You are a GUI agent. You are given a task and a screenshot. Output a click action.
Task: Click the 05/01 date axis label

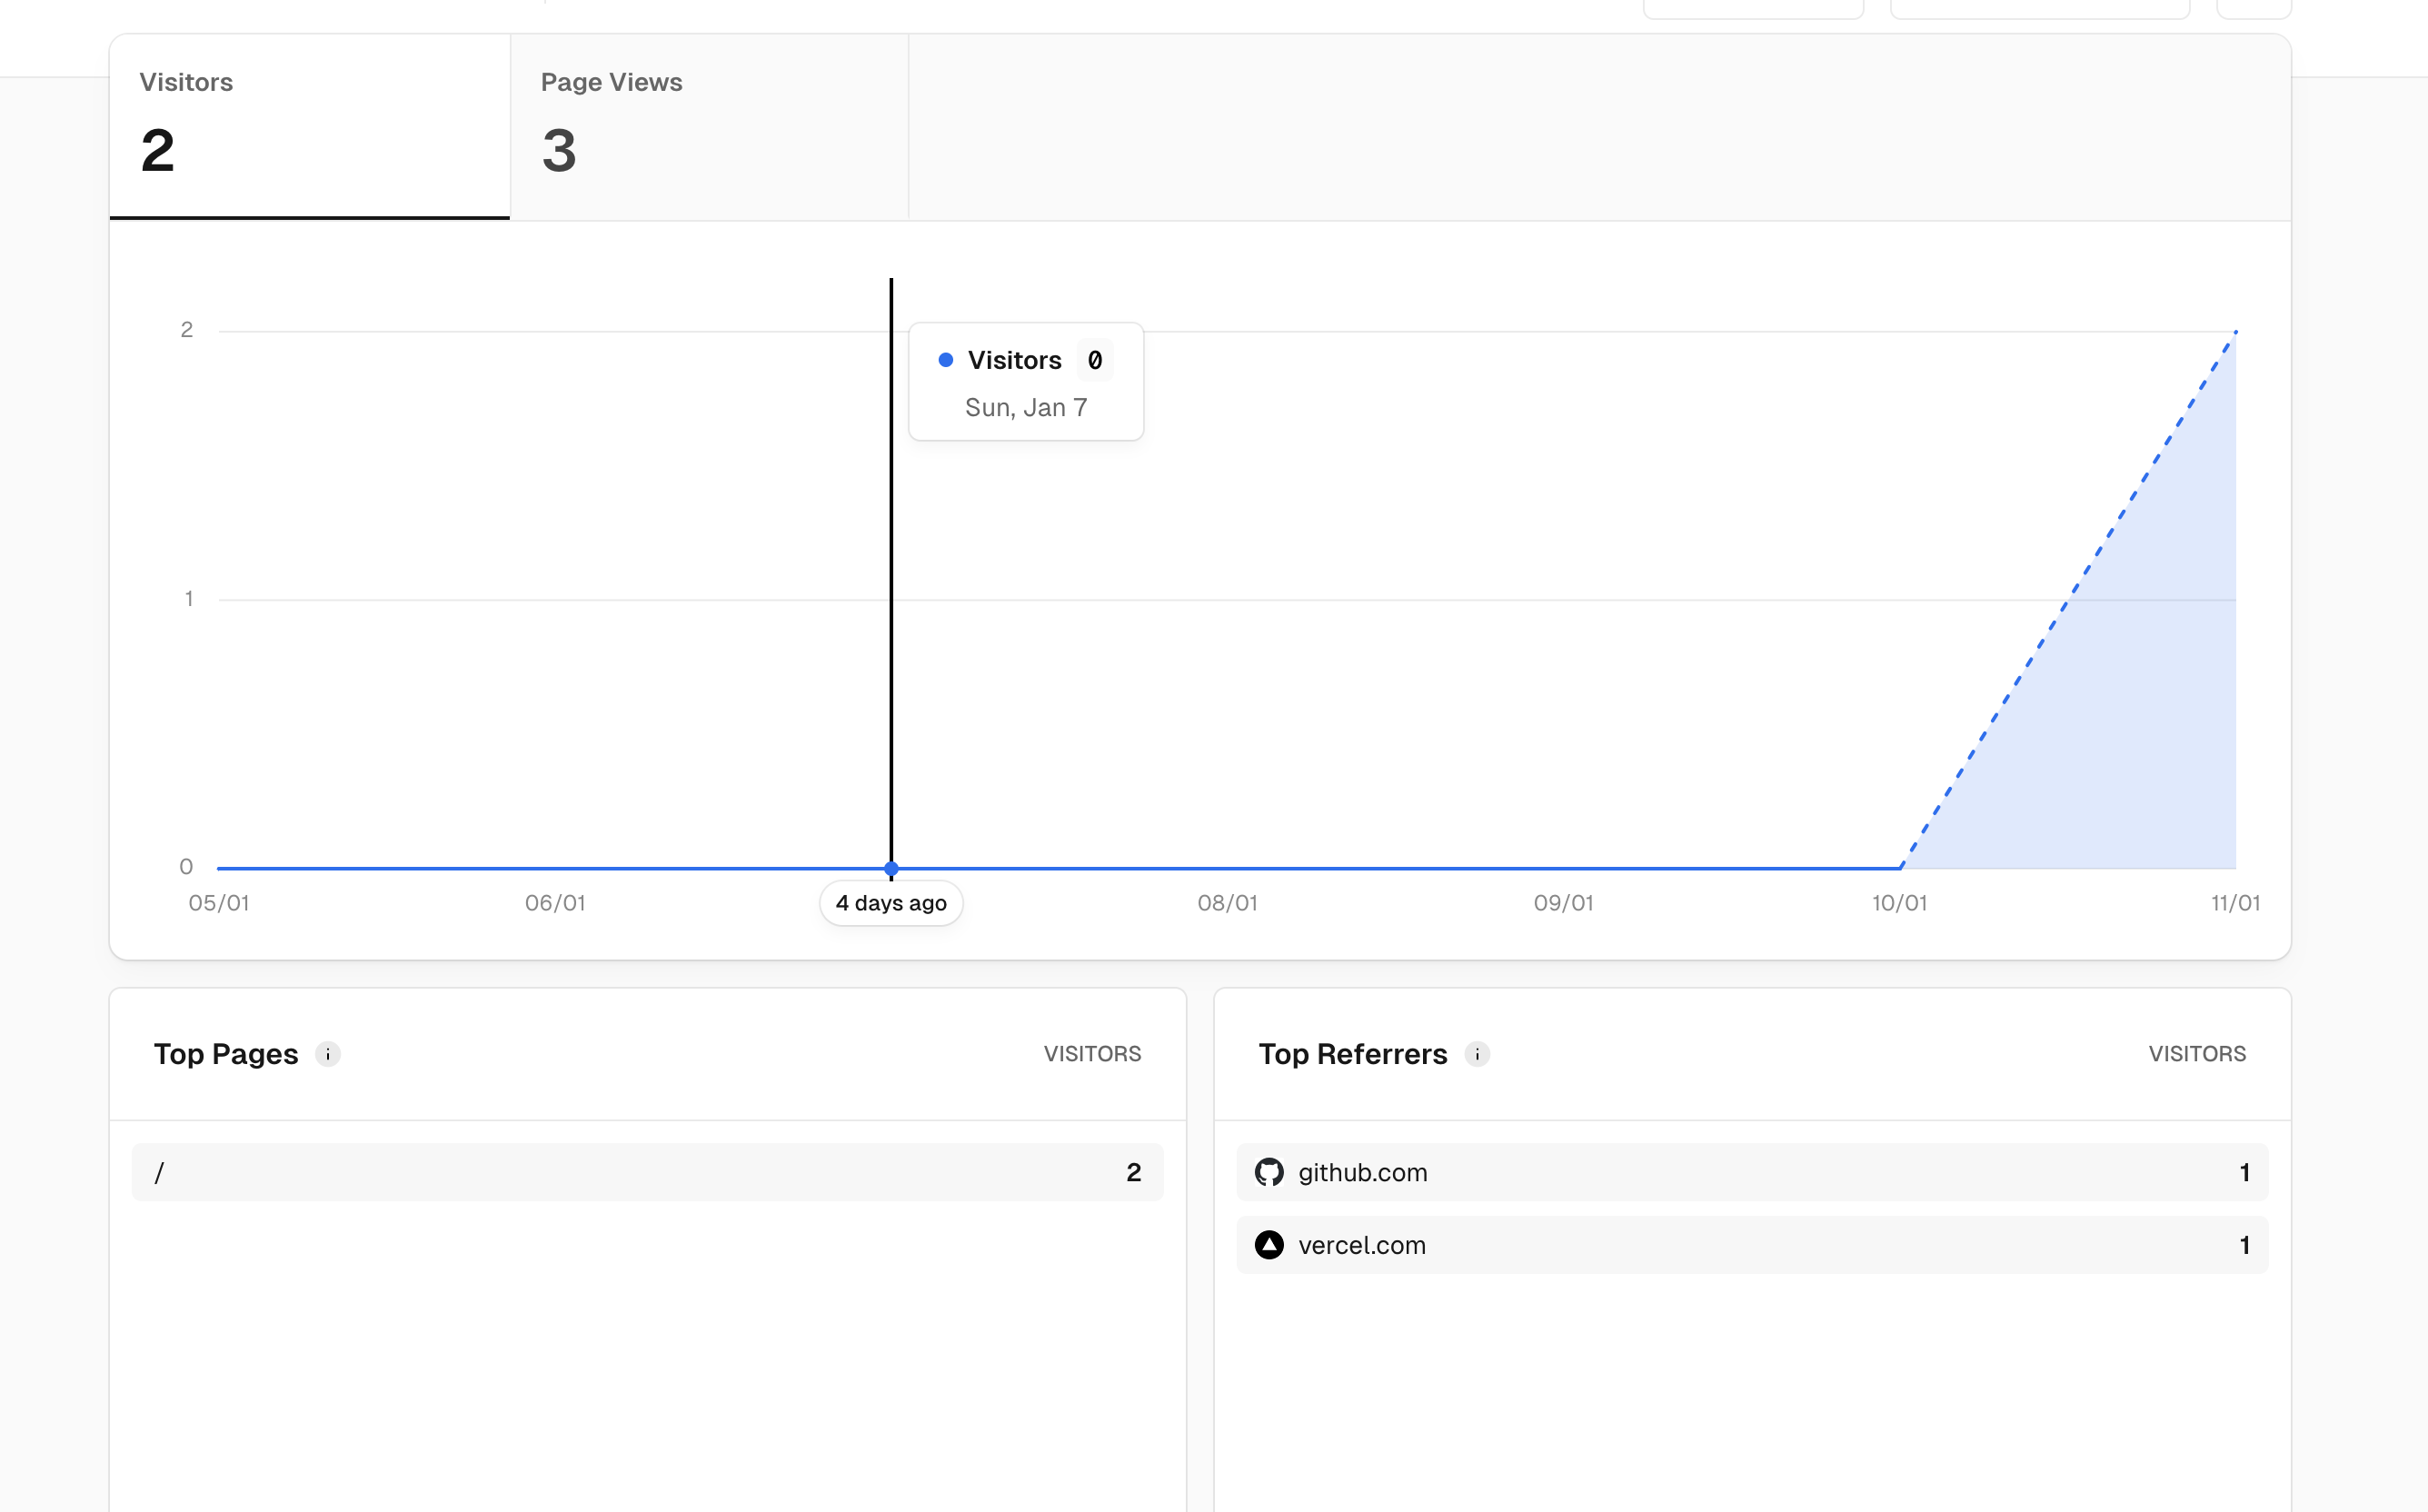219,903
